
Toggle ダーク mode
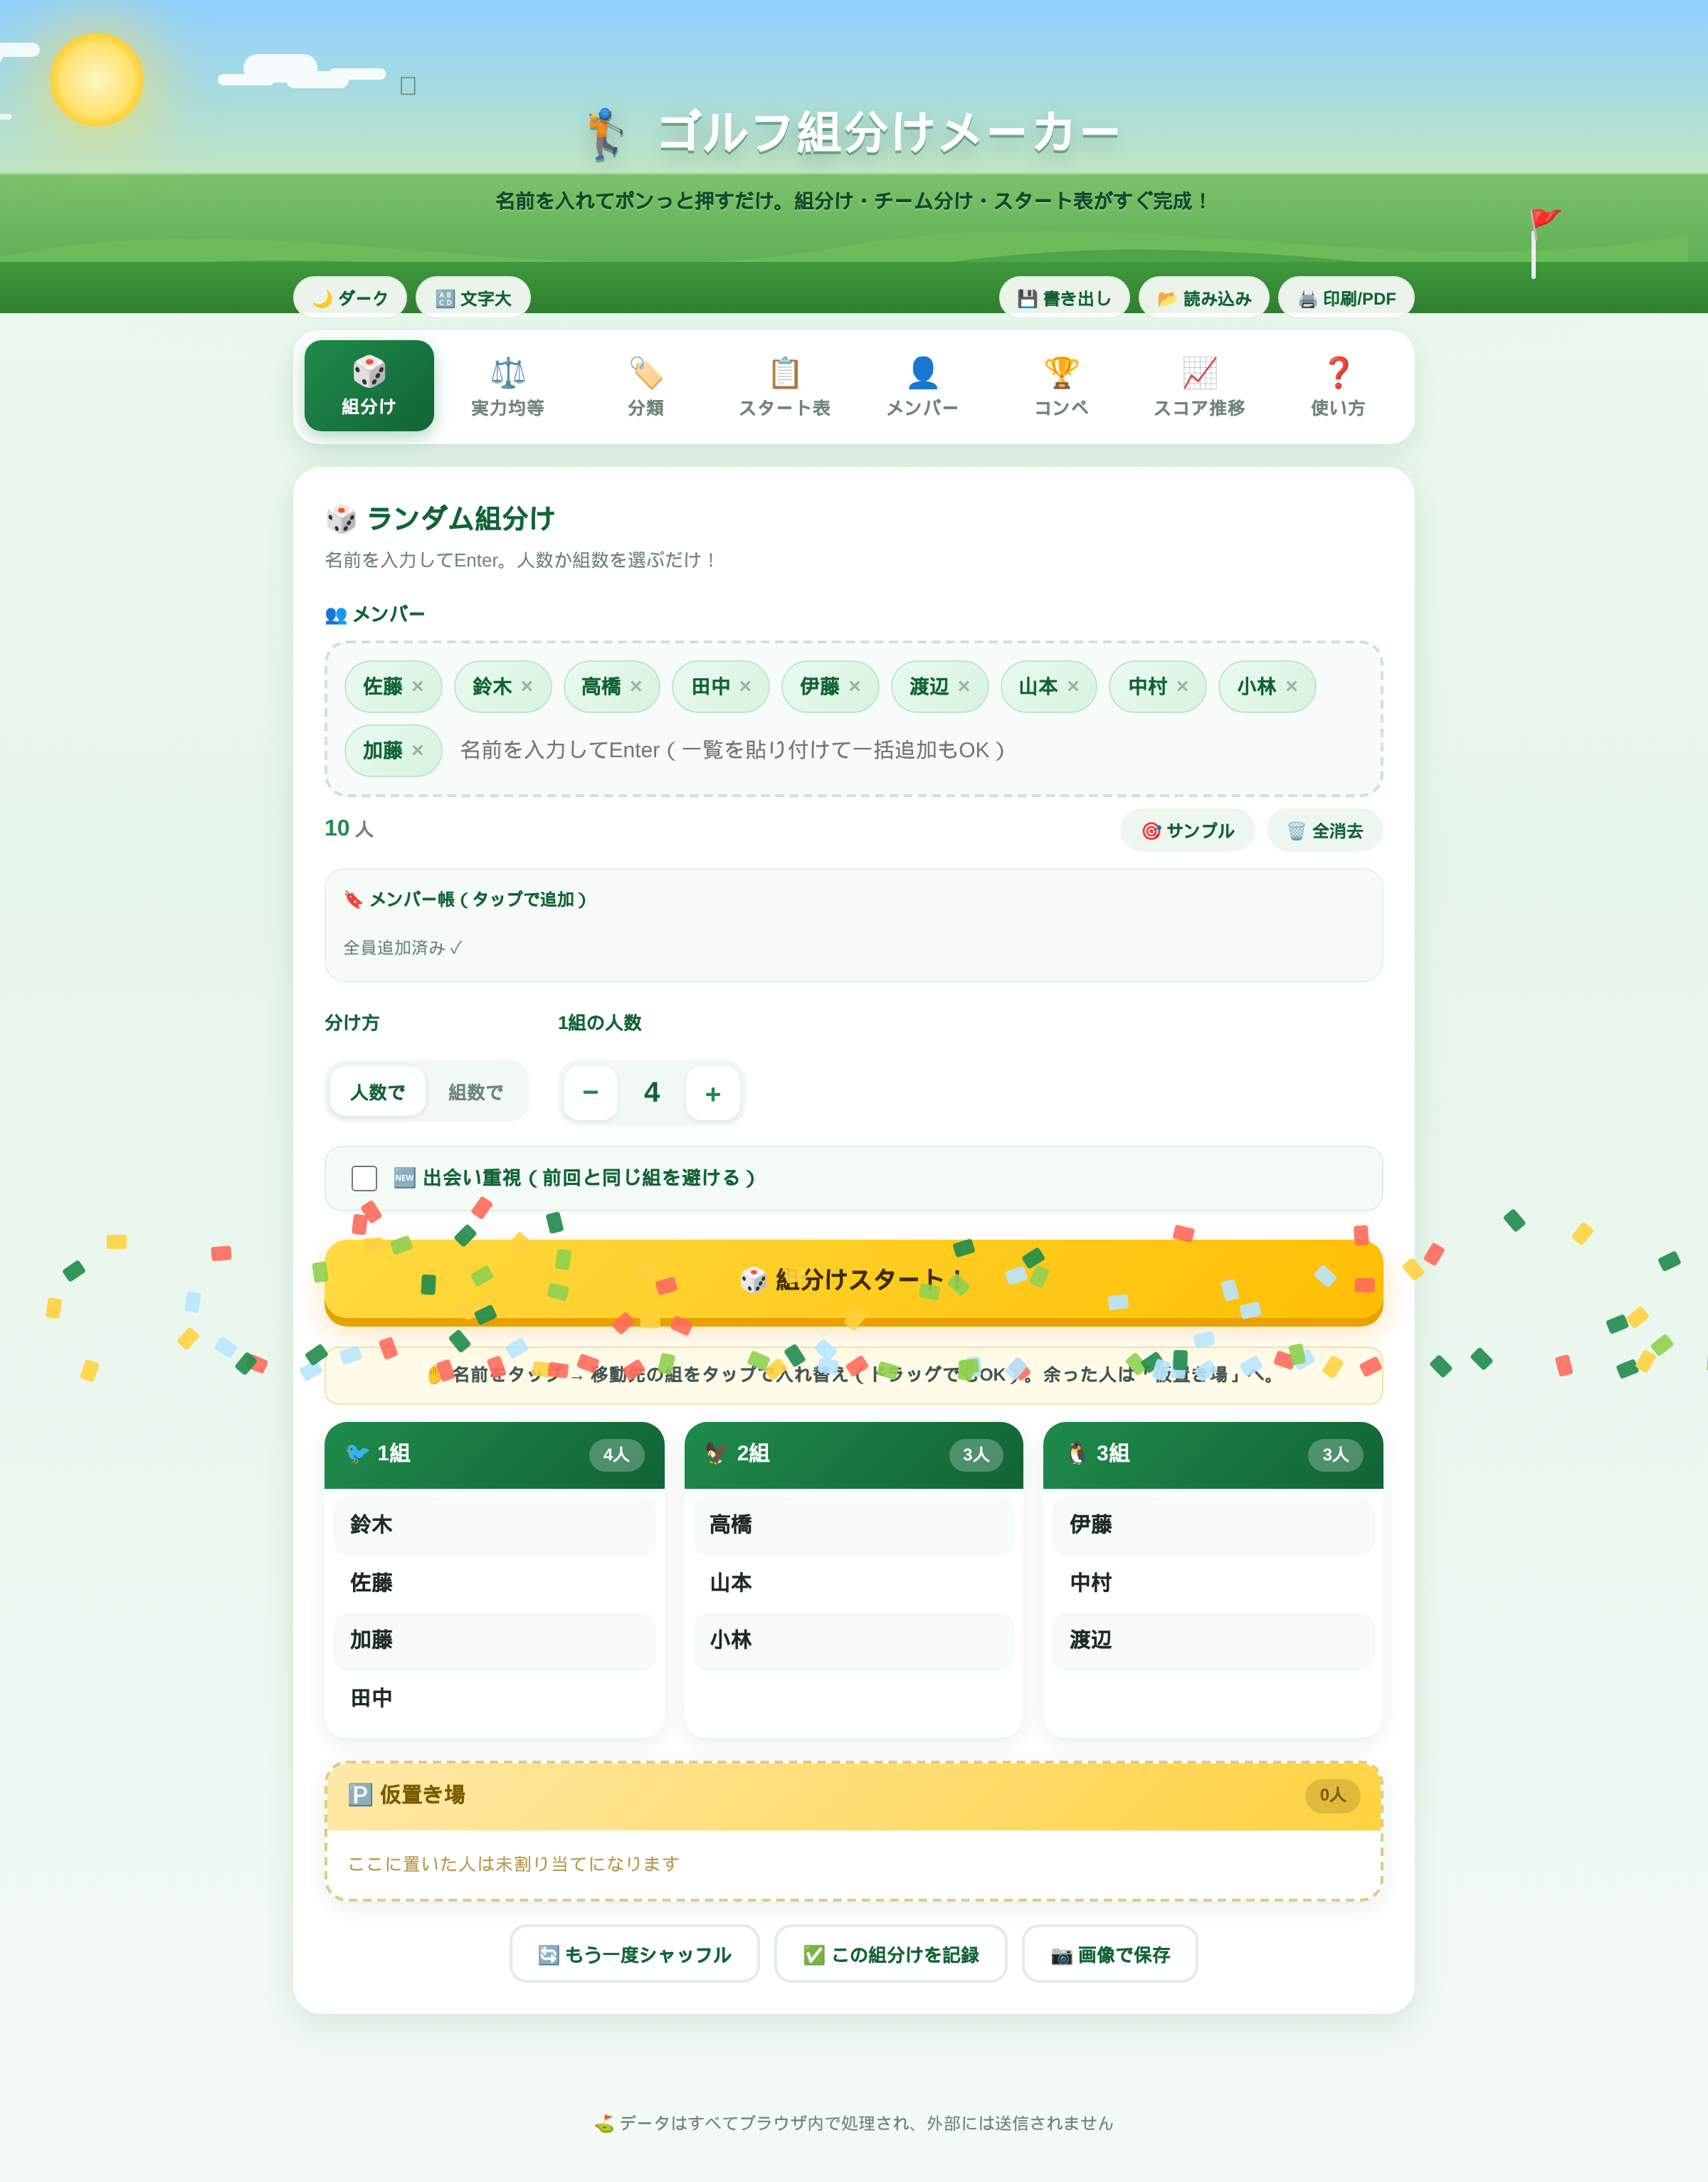pyautogui.click(x=350, y=298)
